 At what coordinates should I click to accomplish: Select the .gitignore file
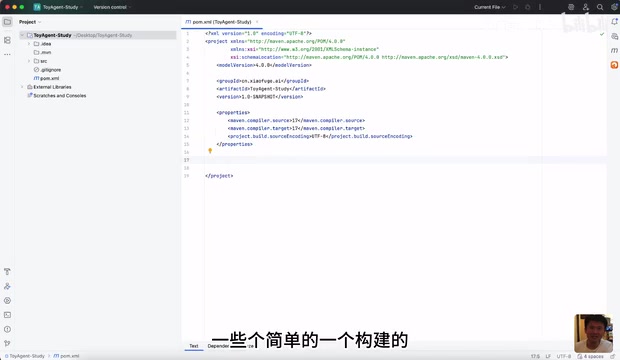47,70
